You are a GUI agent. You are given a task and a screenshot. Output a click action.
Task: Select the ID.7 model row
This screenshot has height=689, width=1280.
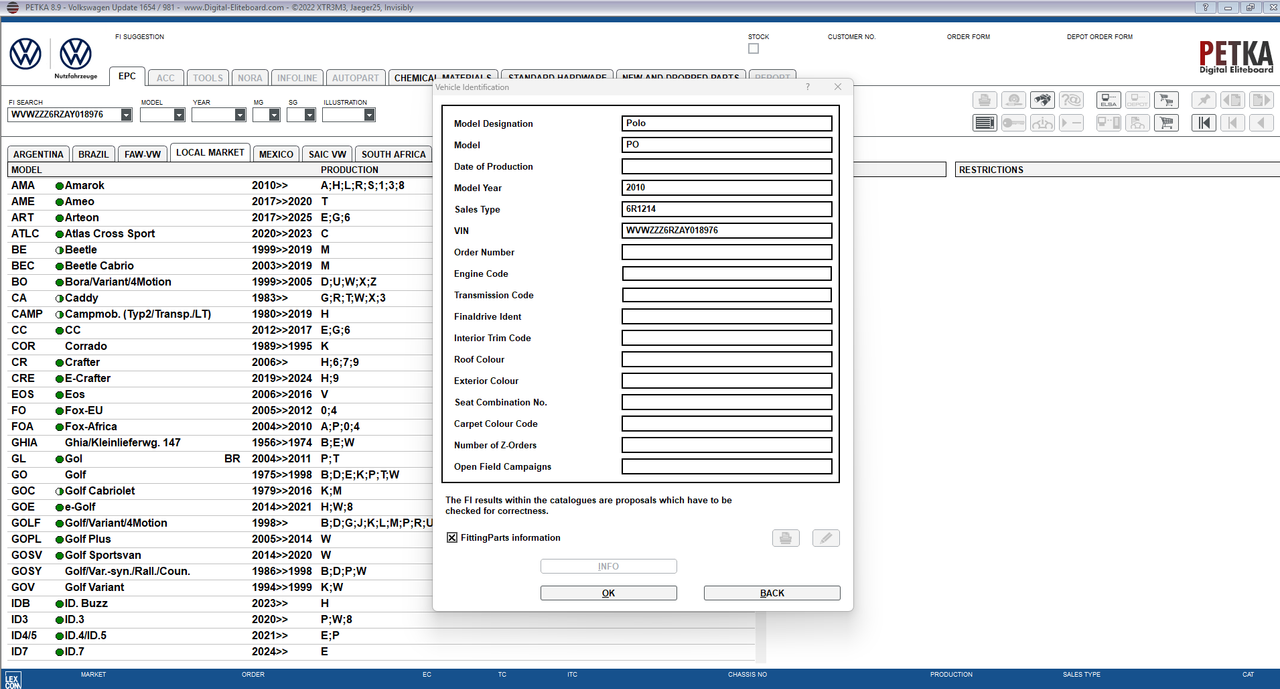tap(220, 652)
